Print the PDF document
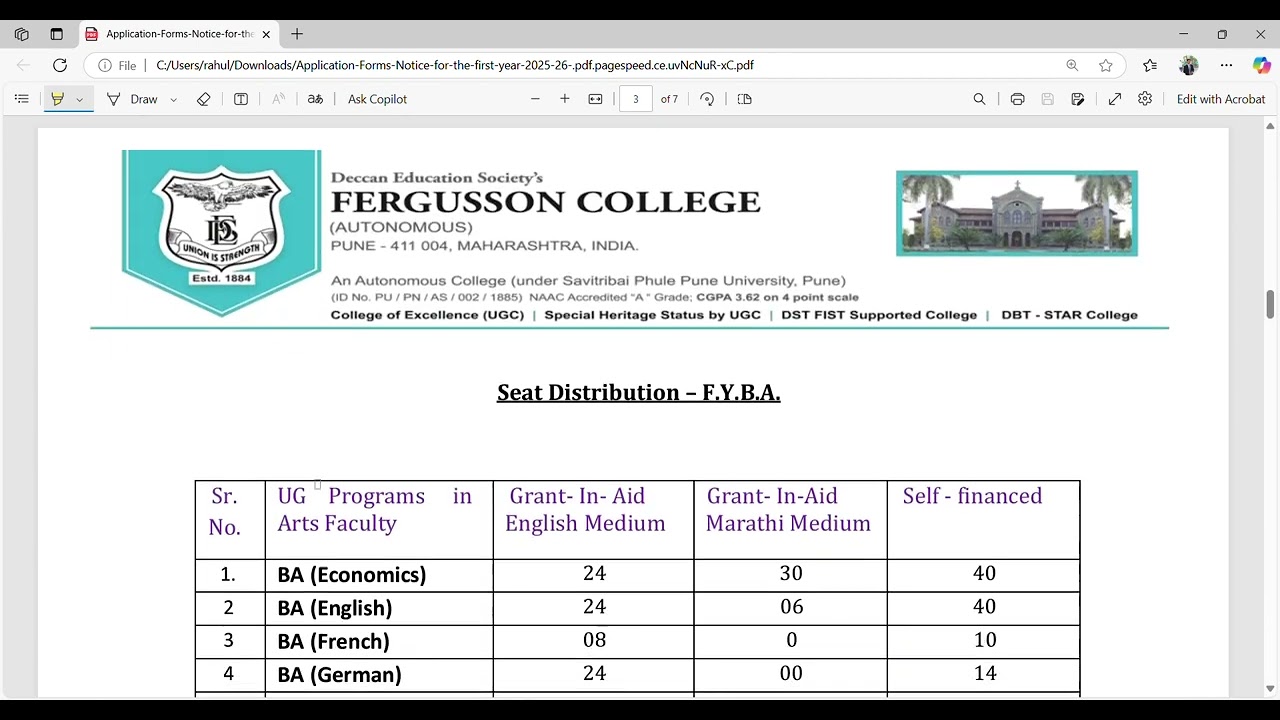 [x=1017, y=99]
